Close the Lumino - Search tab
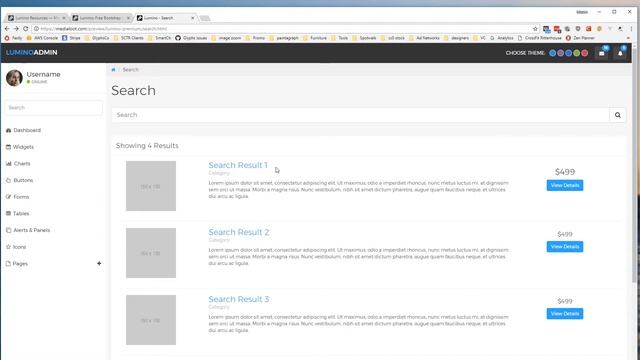The width and height of the screenshot is (640, 360). coord(193,18)
